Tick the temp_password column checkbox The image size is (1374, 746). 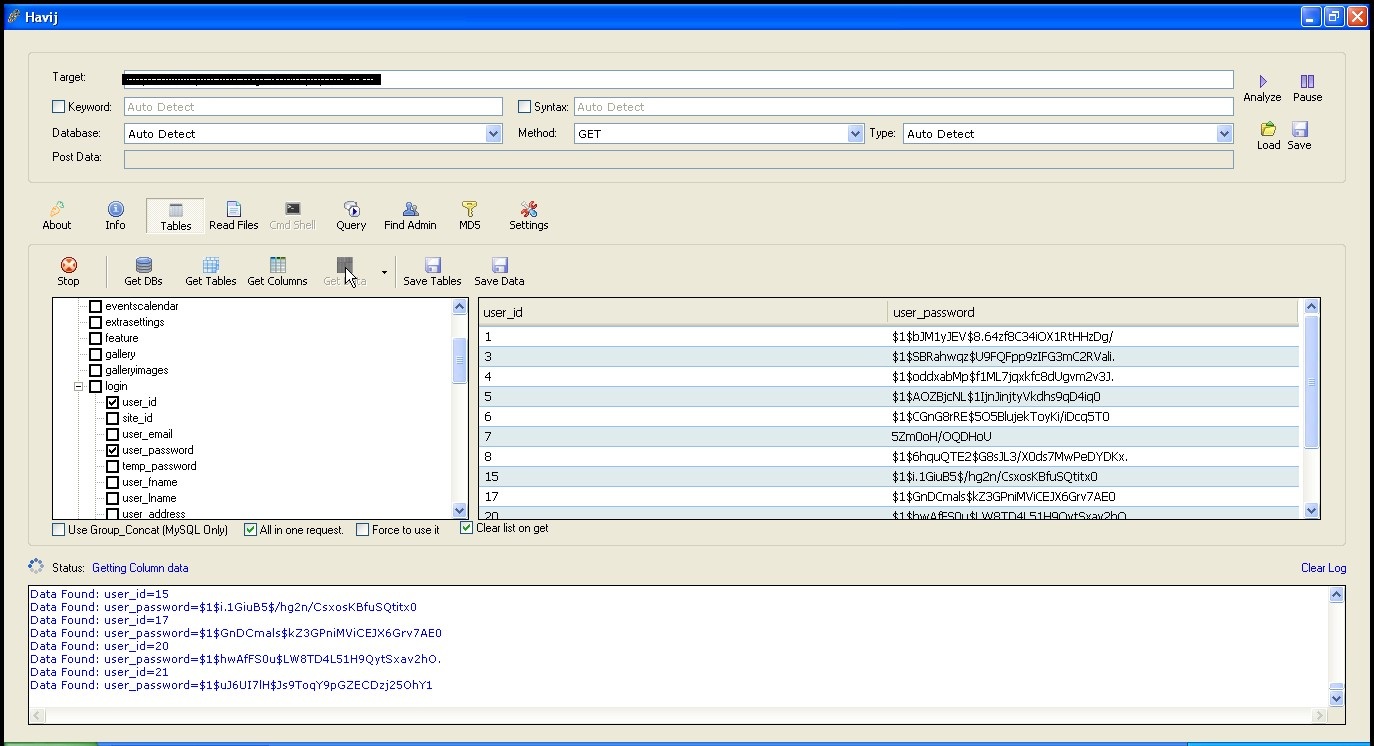coord(112,466)
